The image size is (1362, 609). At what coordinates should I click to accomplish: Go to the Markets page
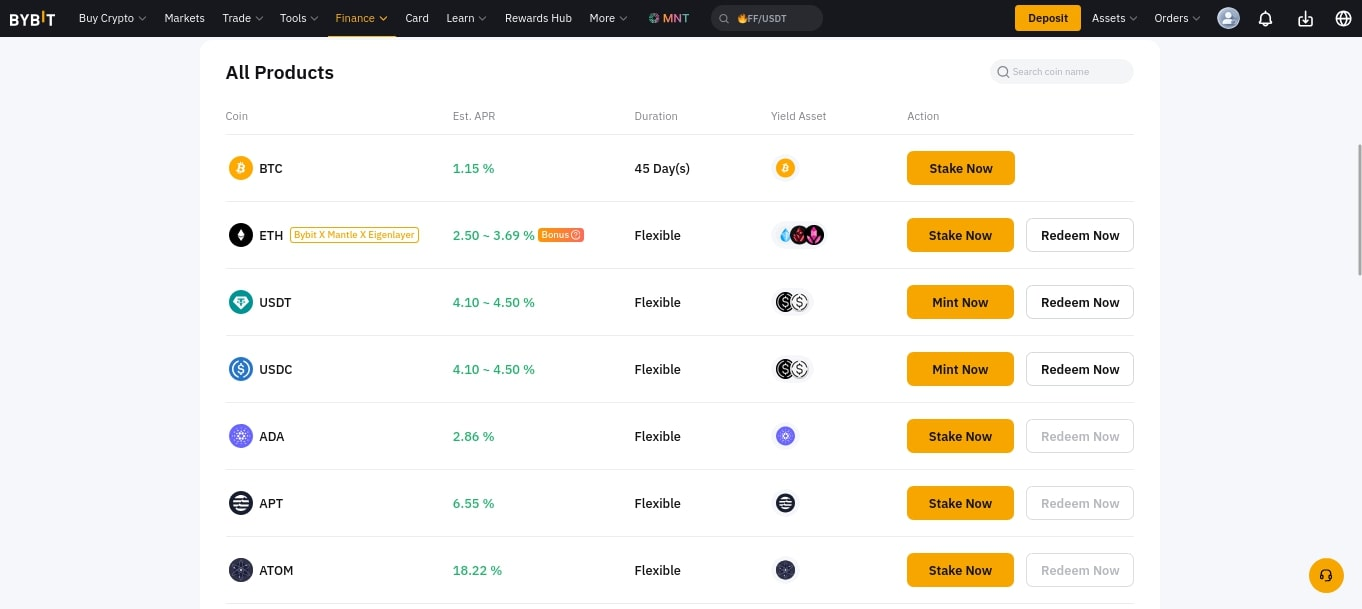click(184, 18)
